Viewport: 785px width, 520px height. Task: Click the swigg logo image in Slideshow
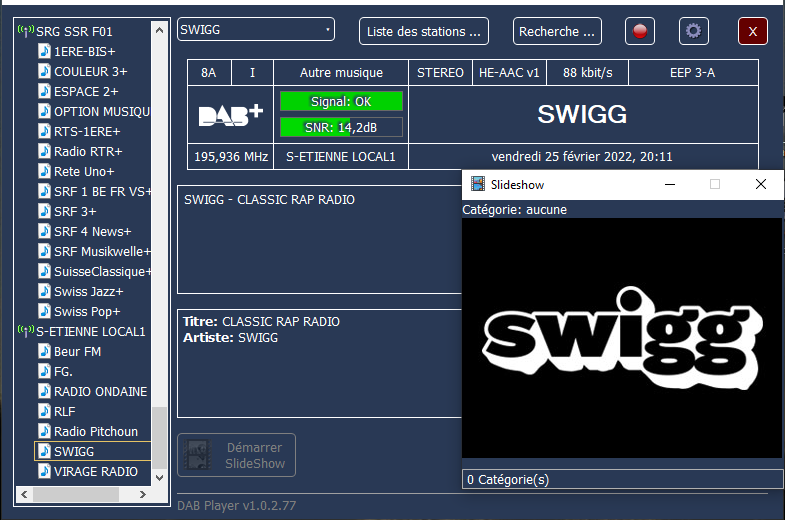(622, 338)
